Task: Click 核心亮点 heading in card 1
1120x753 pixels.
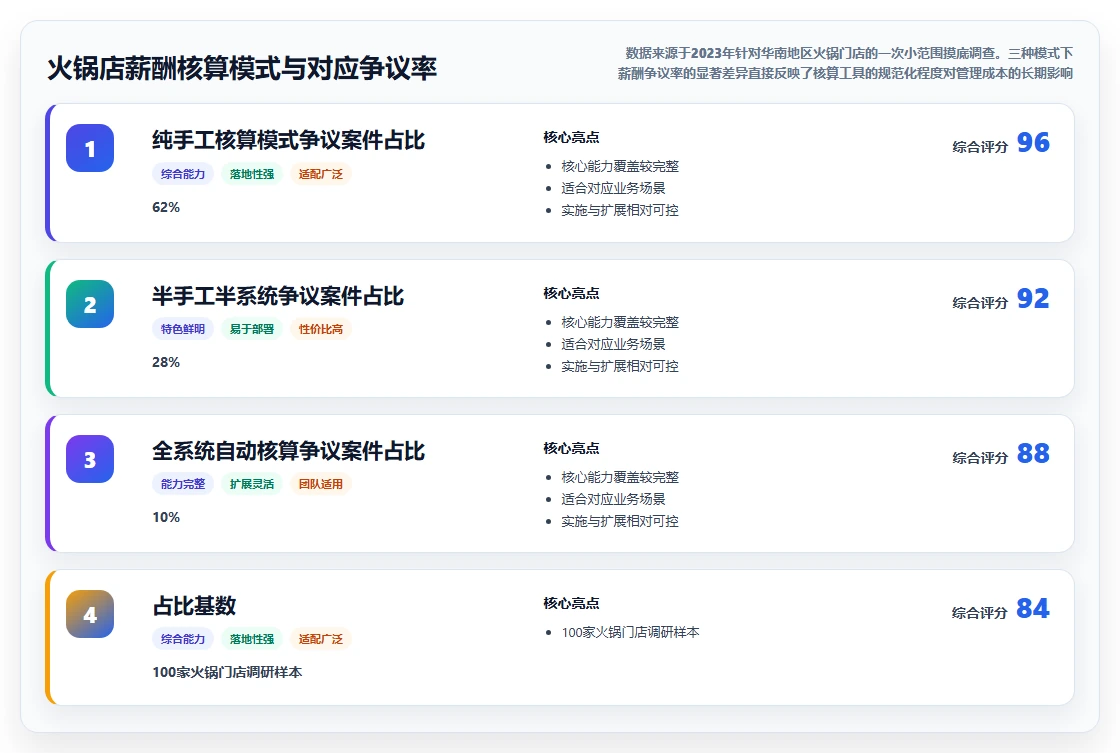Action: tap(571, 137)
